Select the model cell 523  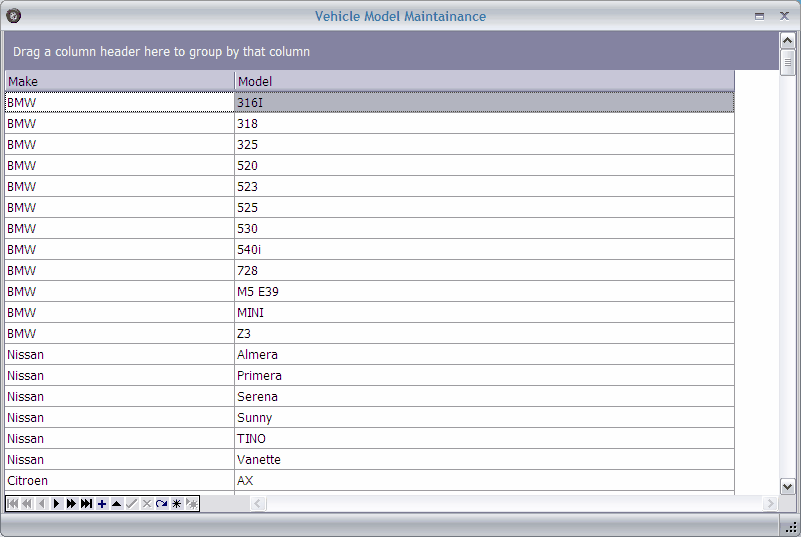[x=484, y=186]
